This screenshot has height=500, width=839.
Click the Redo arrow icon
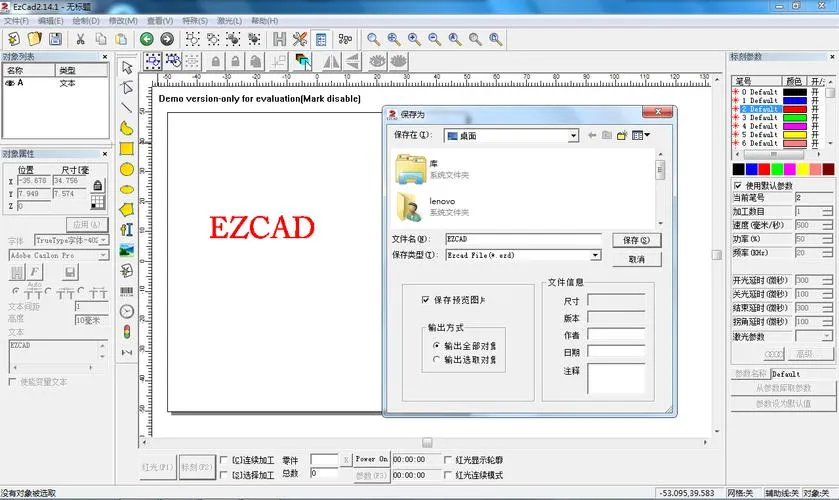click(x=167, y=39)
